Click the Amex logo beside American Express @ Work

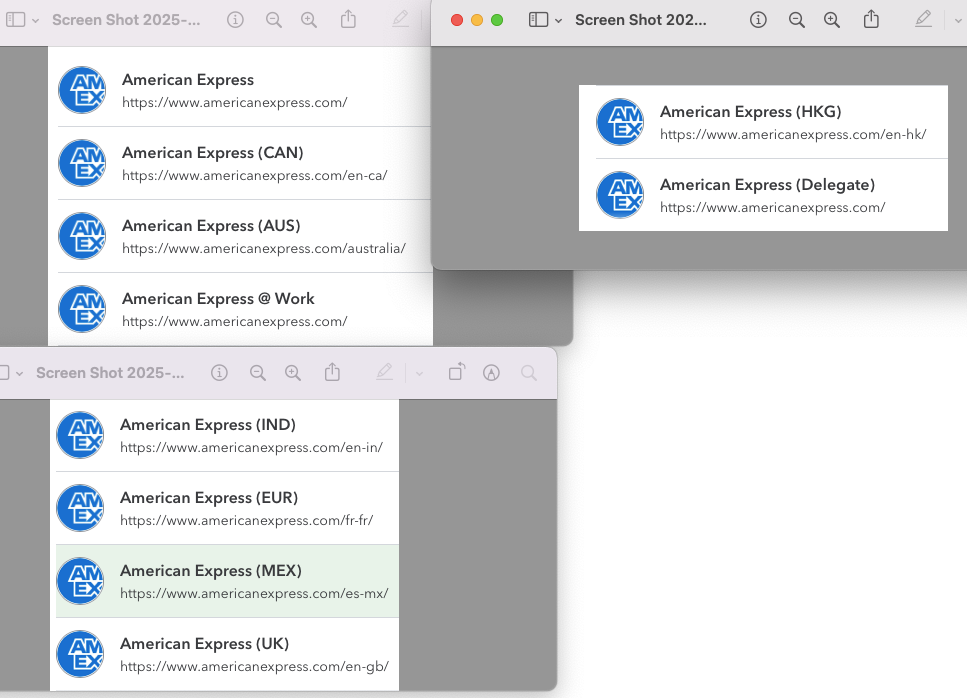tap(82, 309)
